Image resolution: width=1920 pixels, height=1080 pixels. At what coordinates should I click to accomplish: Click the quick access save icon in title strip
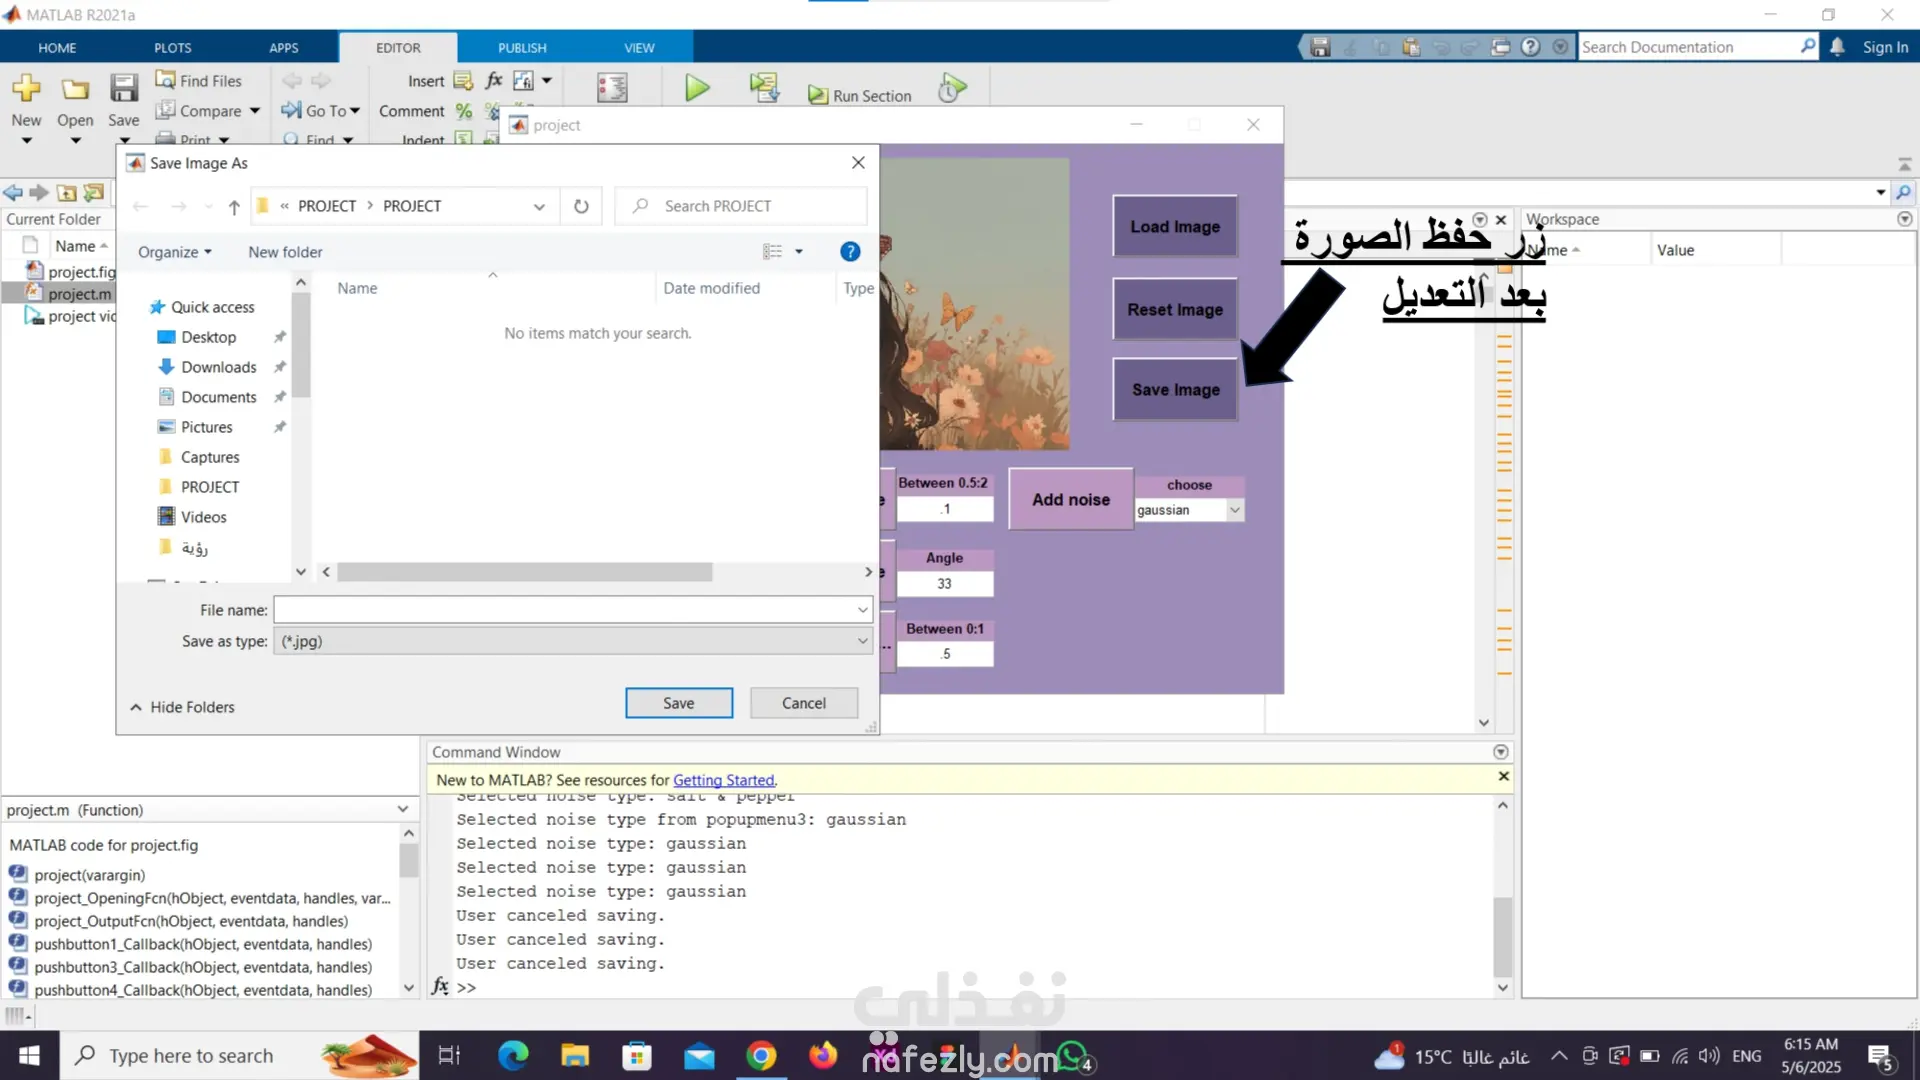tap(1320, 47)
